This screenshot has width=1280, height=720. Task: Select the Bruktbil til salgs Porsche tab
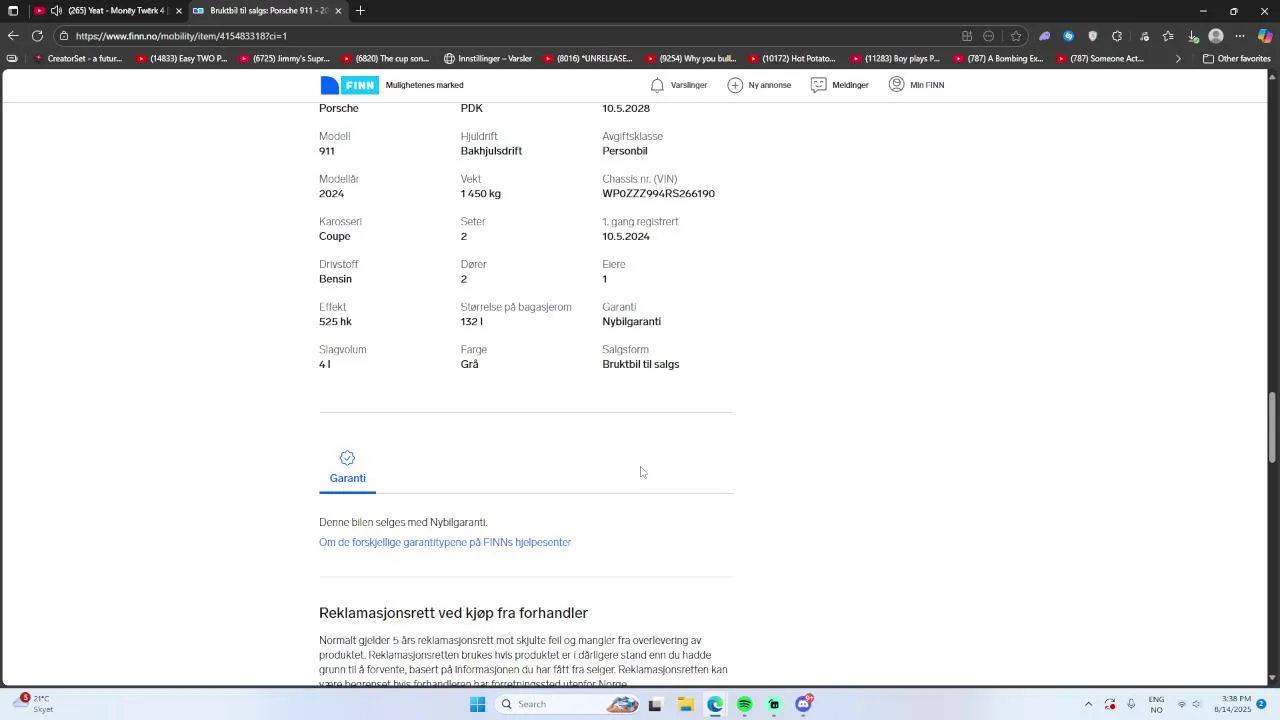(x=268, y=11)
